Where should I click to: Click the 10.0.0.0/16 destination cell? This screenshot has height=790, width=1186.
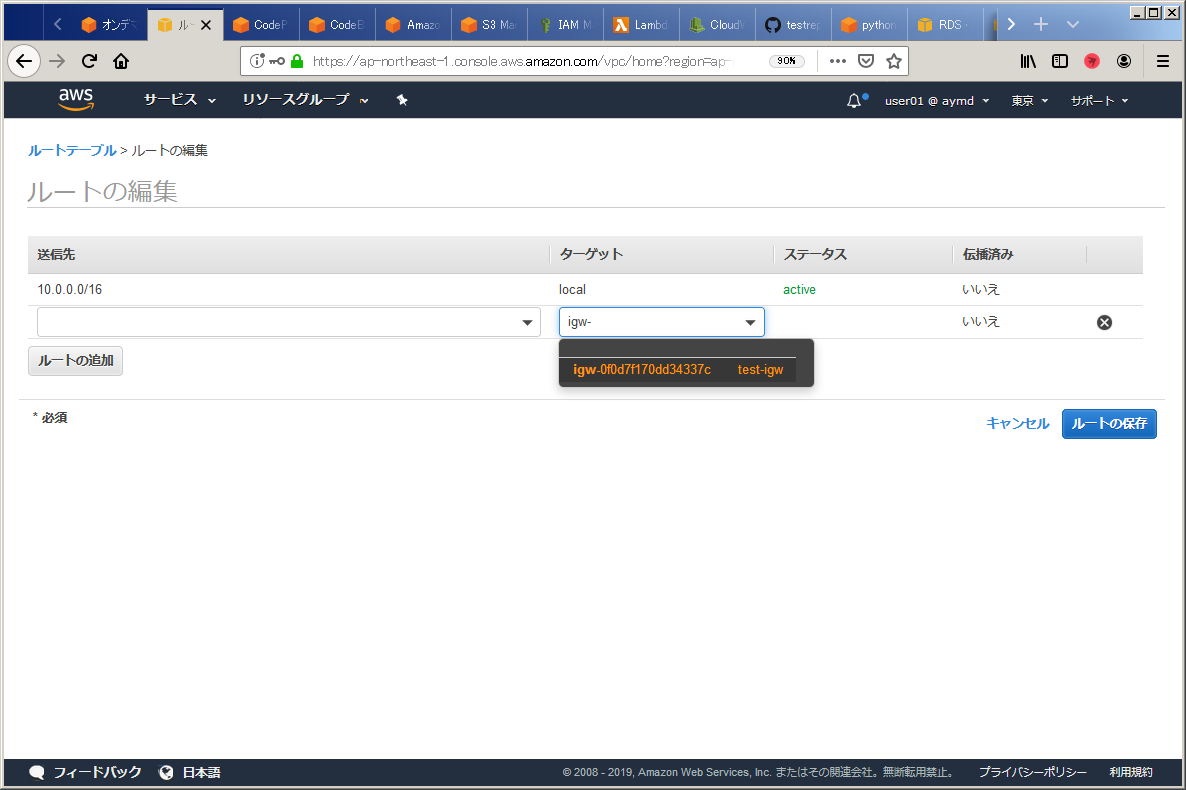pos(70,289)
